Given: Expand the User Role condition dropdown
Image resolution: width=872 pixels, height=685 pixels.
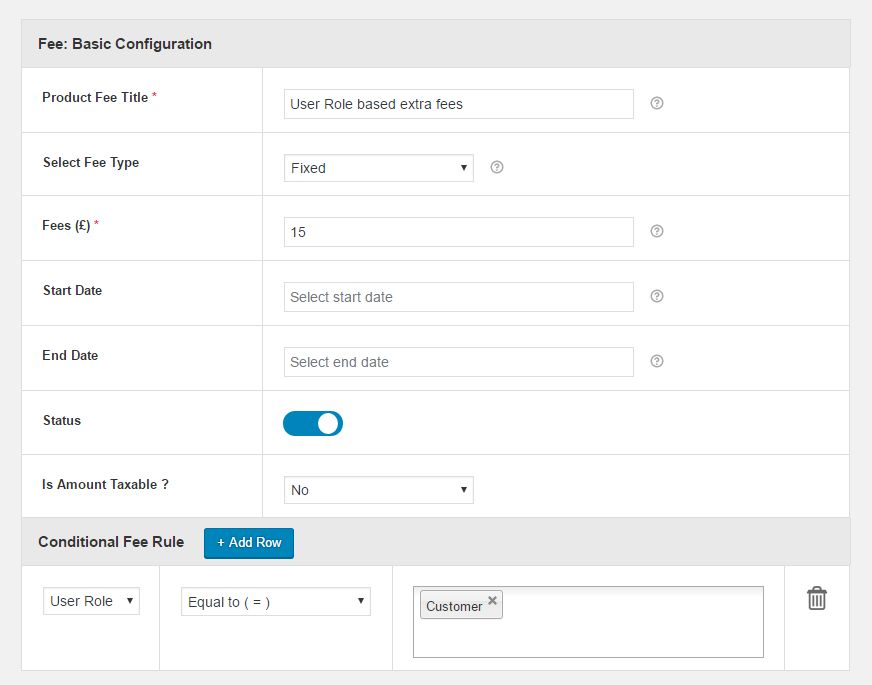Looking at the screenshot, I should coord(91,601).
